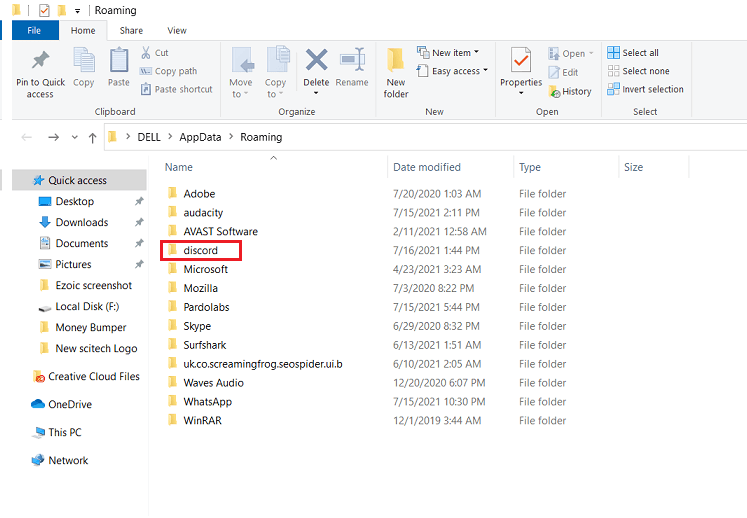Click the Rename icon
The height and width of the screenshot is (518, 747).
[352, 61]
